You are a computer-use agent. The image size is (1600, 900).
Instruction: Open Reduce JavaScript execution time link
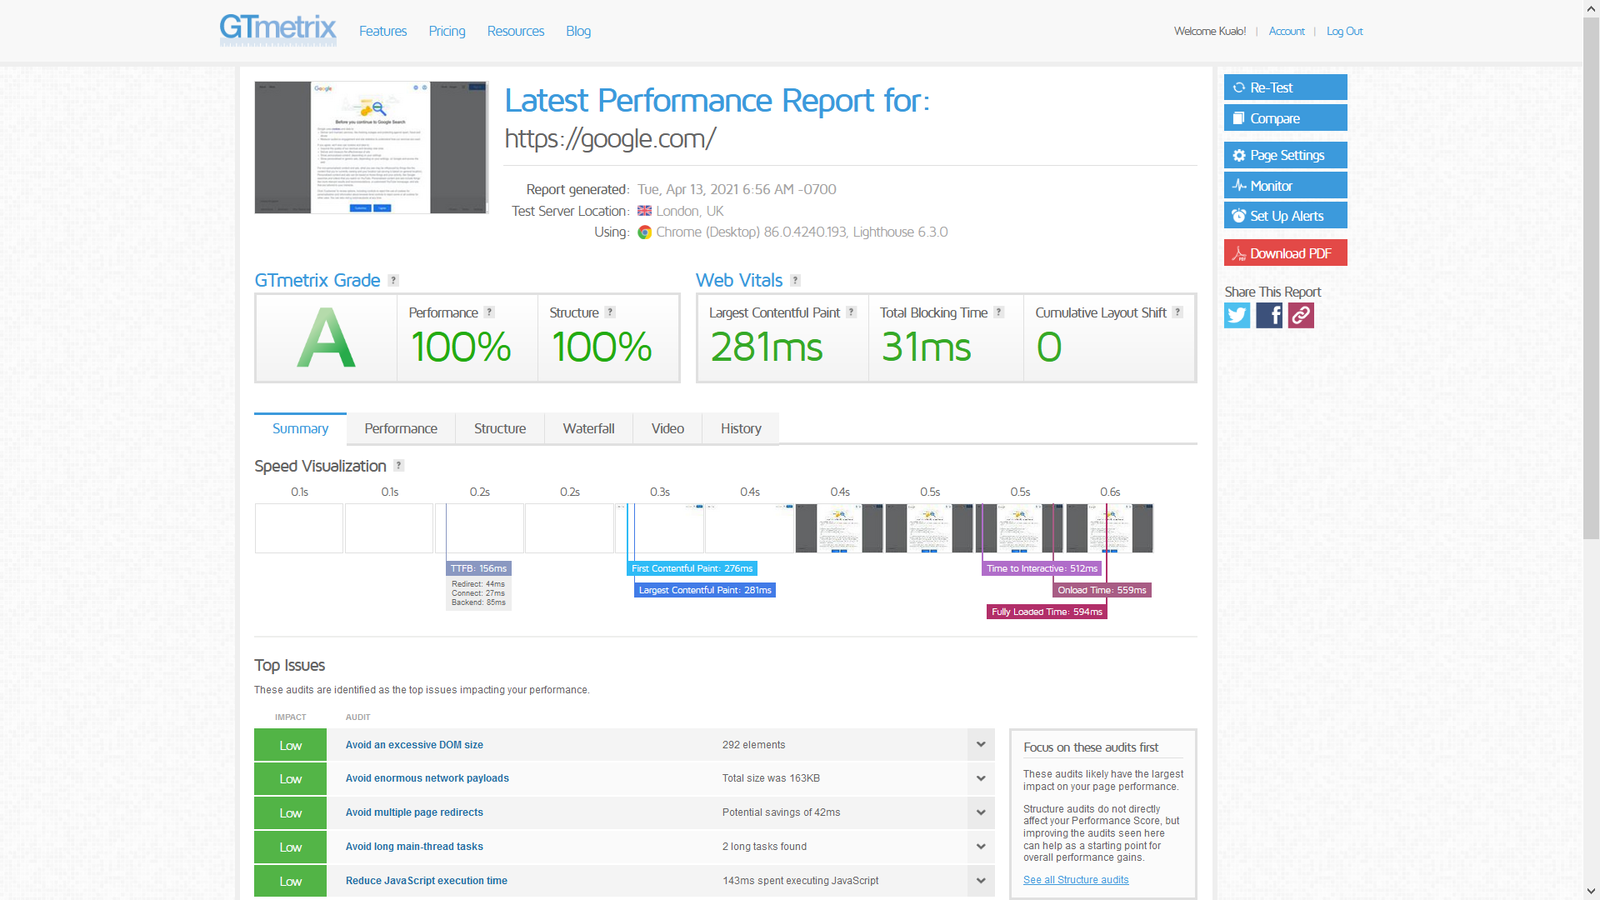(426, 880)
